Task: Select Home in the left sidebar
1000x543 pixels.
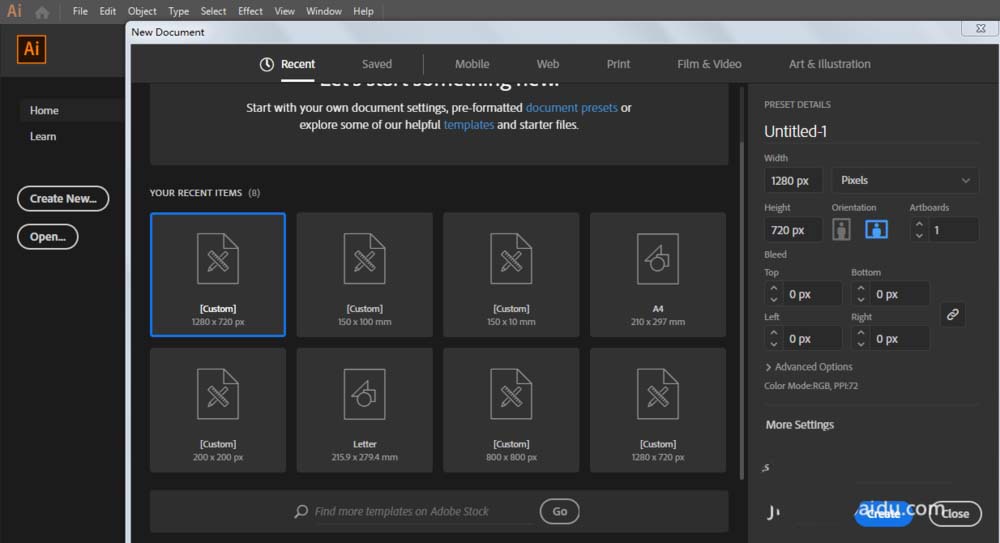Action: coord(44,110)
